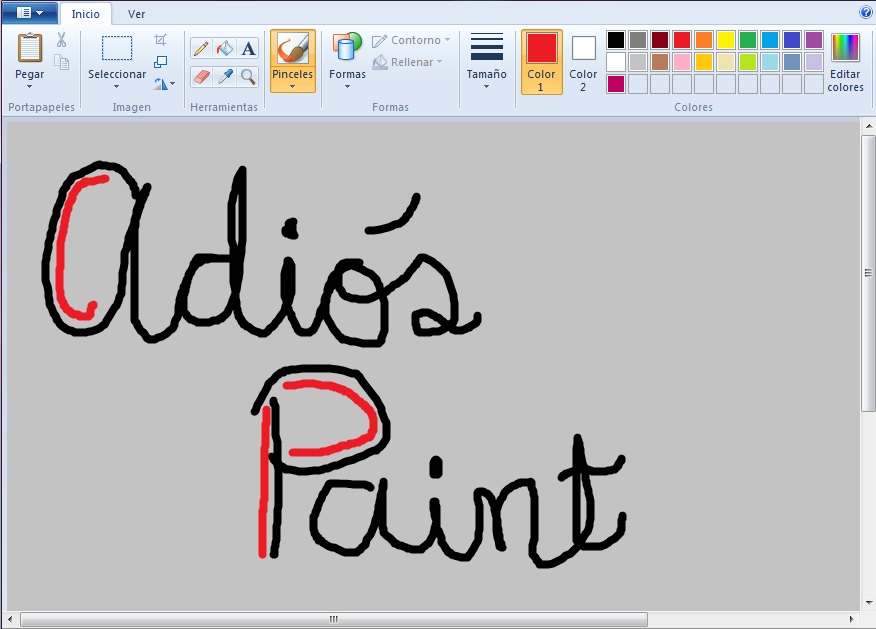
Task: Click the horizontal scrollbar left arrow
Action: coord(10,620)
